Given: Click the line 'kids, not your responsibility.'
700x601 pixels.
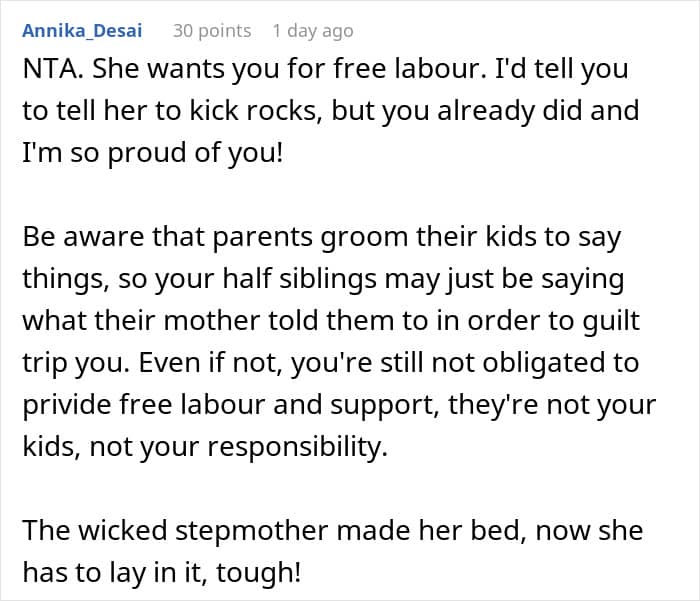Looking at the screenshot, I should (x=205, y=447).
